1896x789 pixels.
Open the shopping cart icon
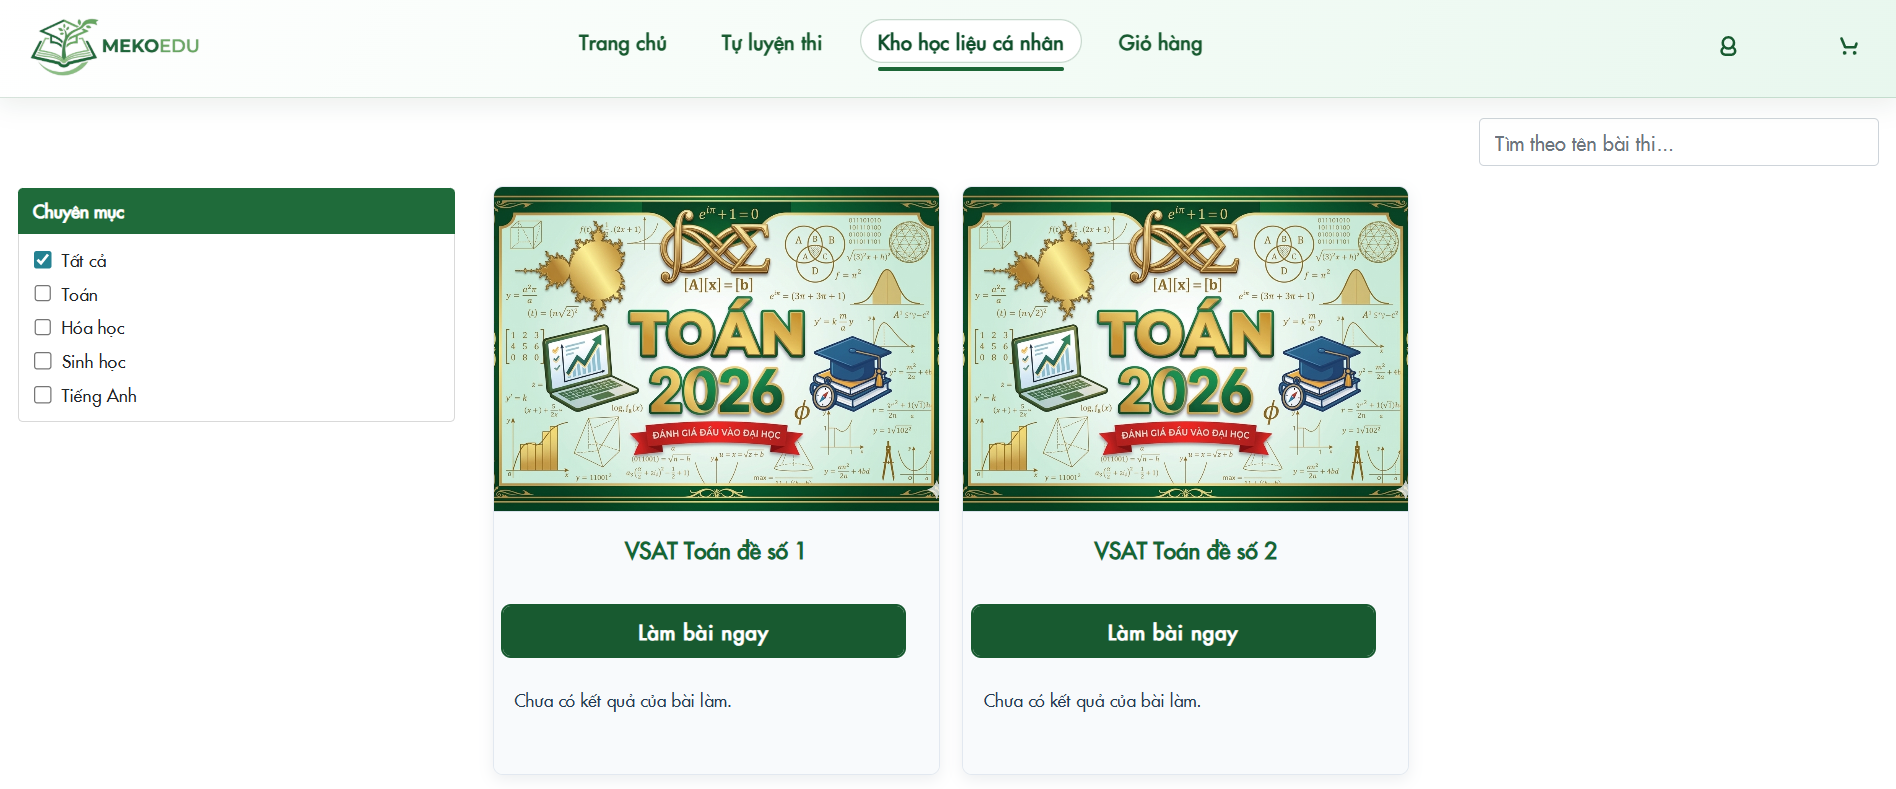coord(1848,46)
